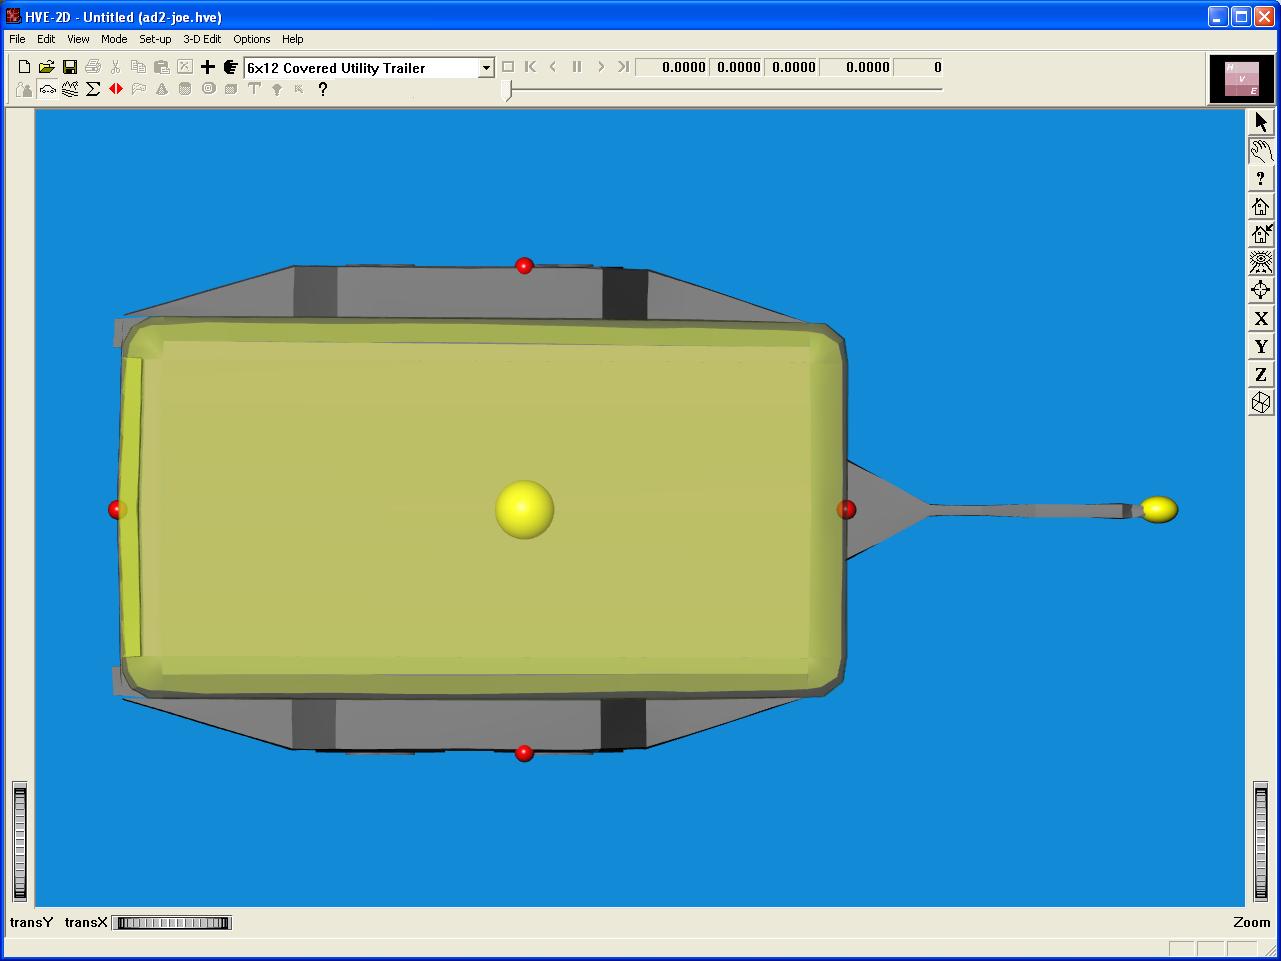Toggle the wireframe cube projection button
Viewport: 1281px width, 961px height.
[x=1260, y=402]
